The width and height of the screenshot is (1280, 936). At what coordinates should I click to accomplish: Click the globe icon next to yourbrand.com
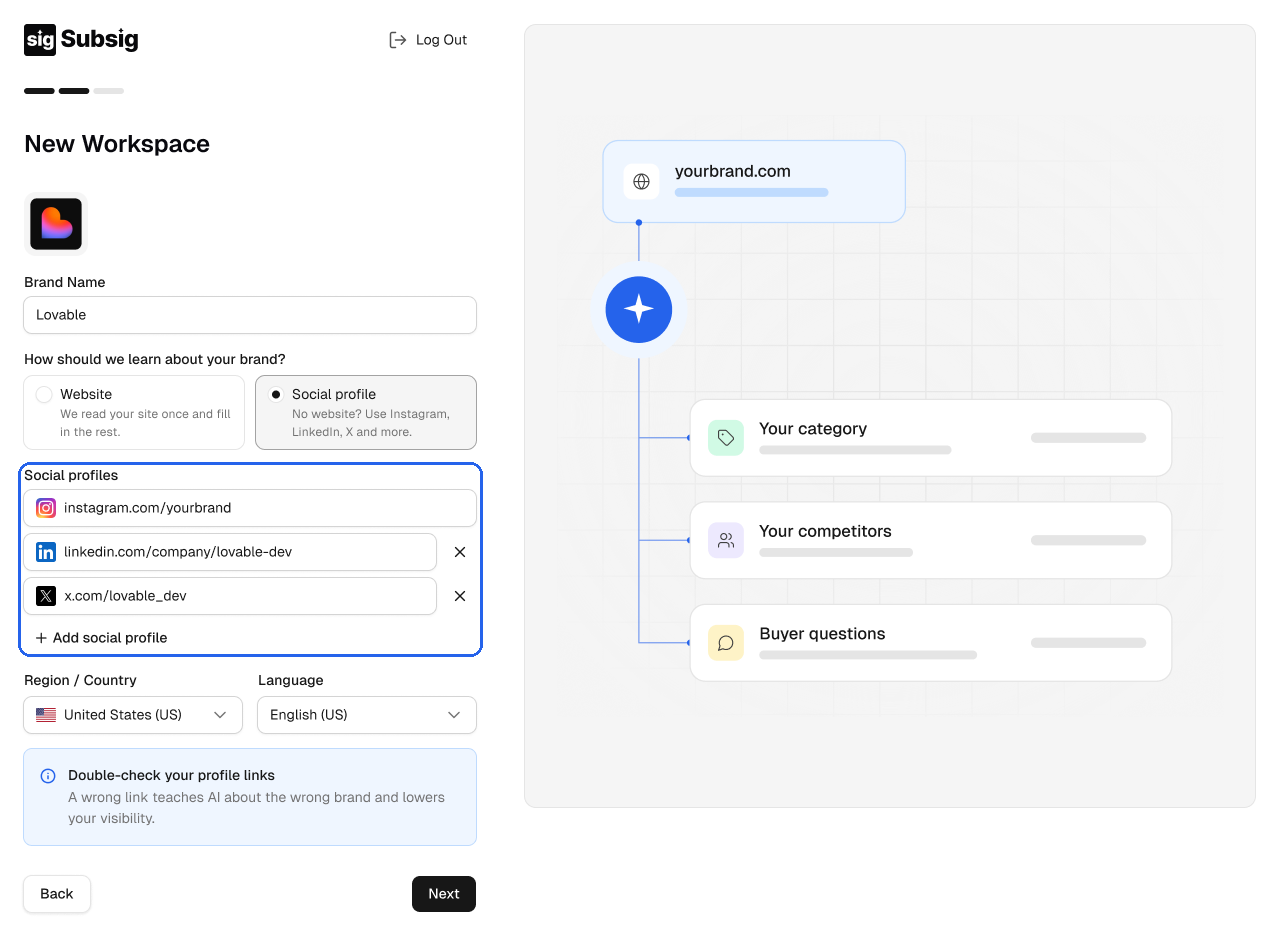642,182
